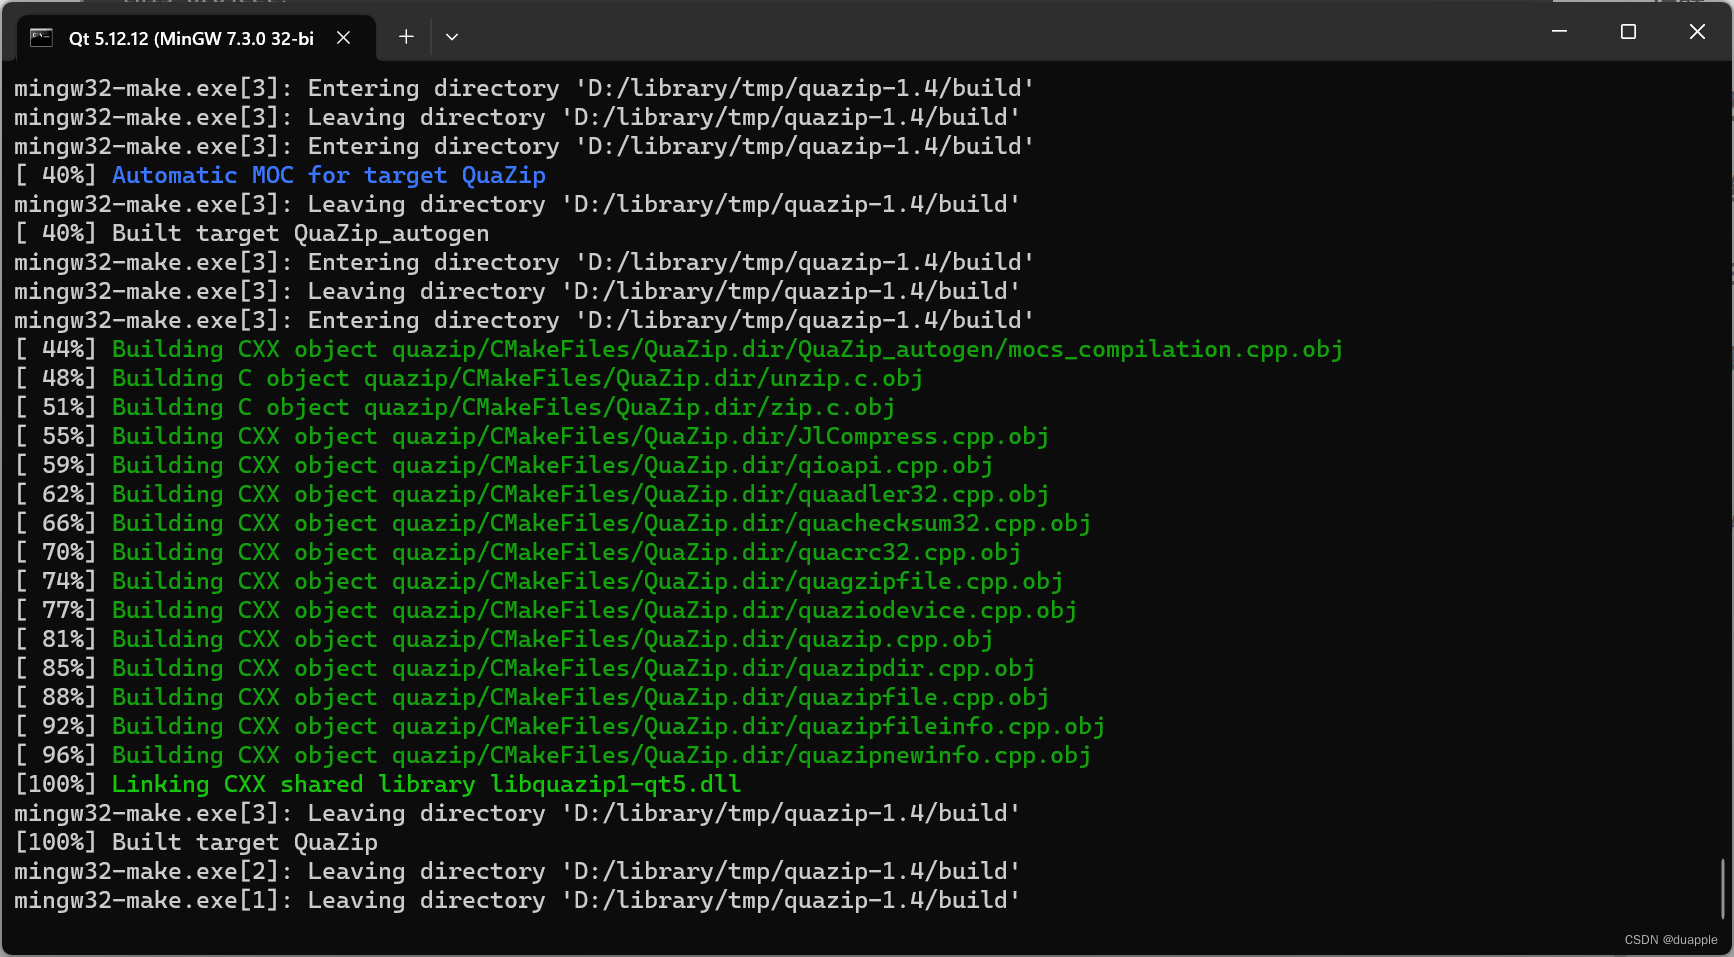Close the Qt 5.12.12 terminal tab
Image resolution: width=1734 pixels, height=957 pixels.
tap(343, 38)
